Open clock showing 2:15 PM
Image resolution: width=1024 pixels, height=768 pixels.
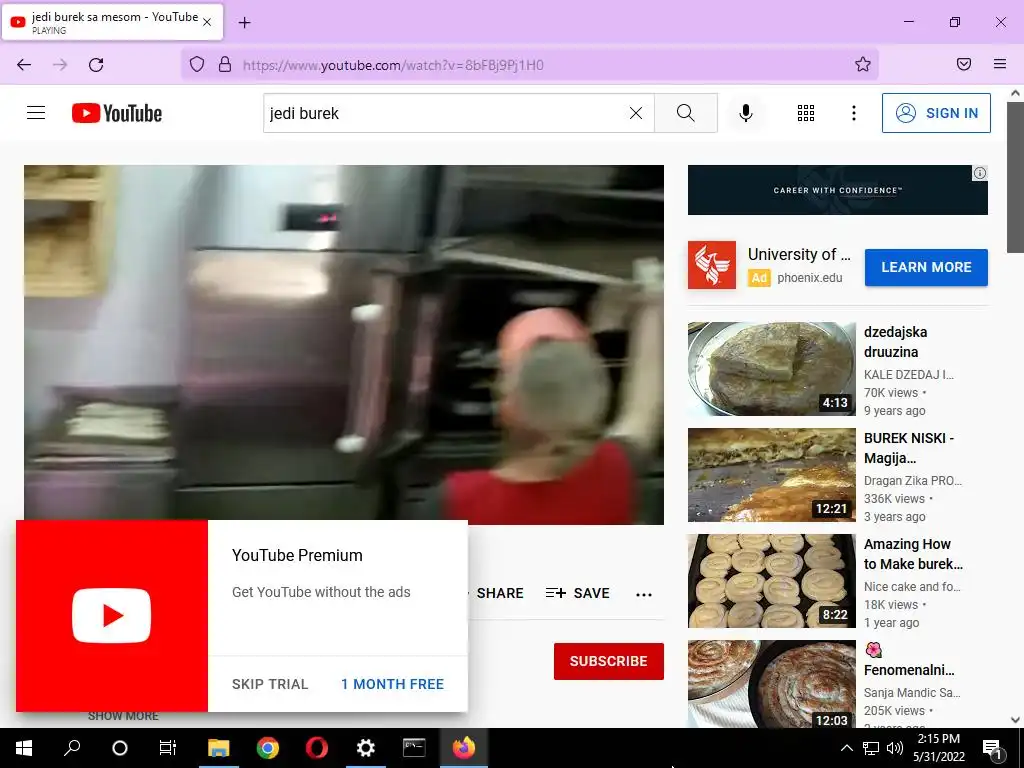tap(938, 748)
